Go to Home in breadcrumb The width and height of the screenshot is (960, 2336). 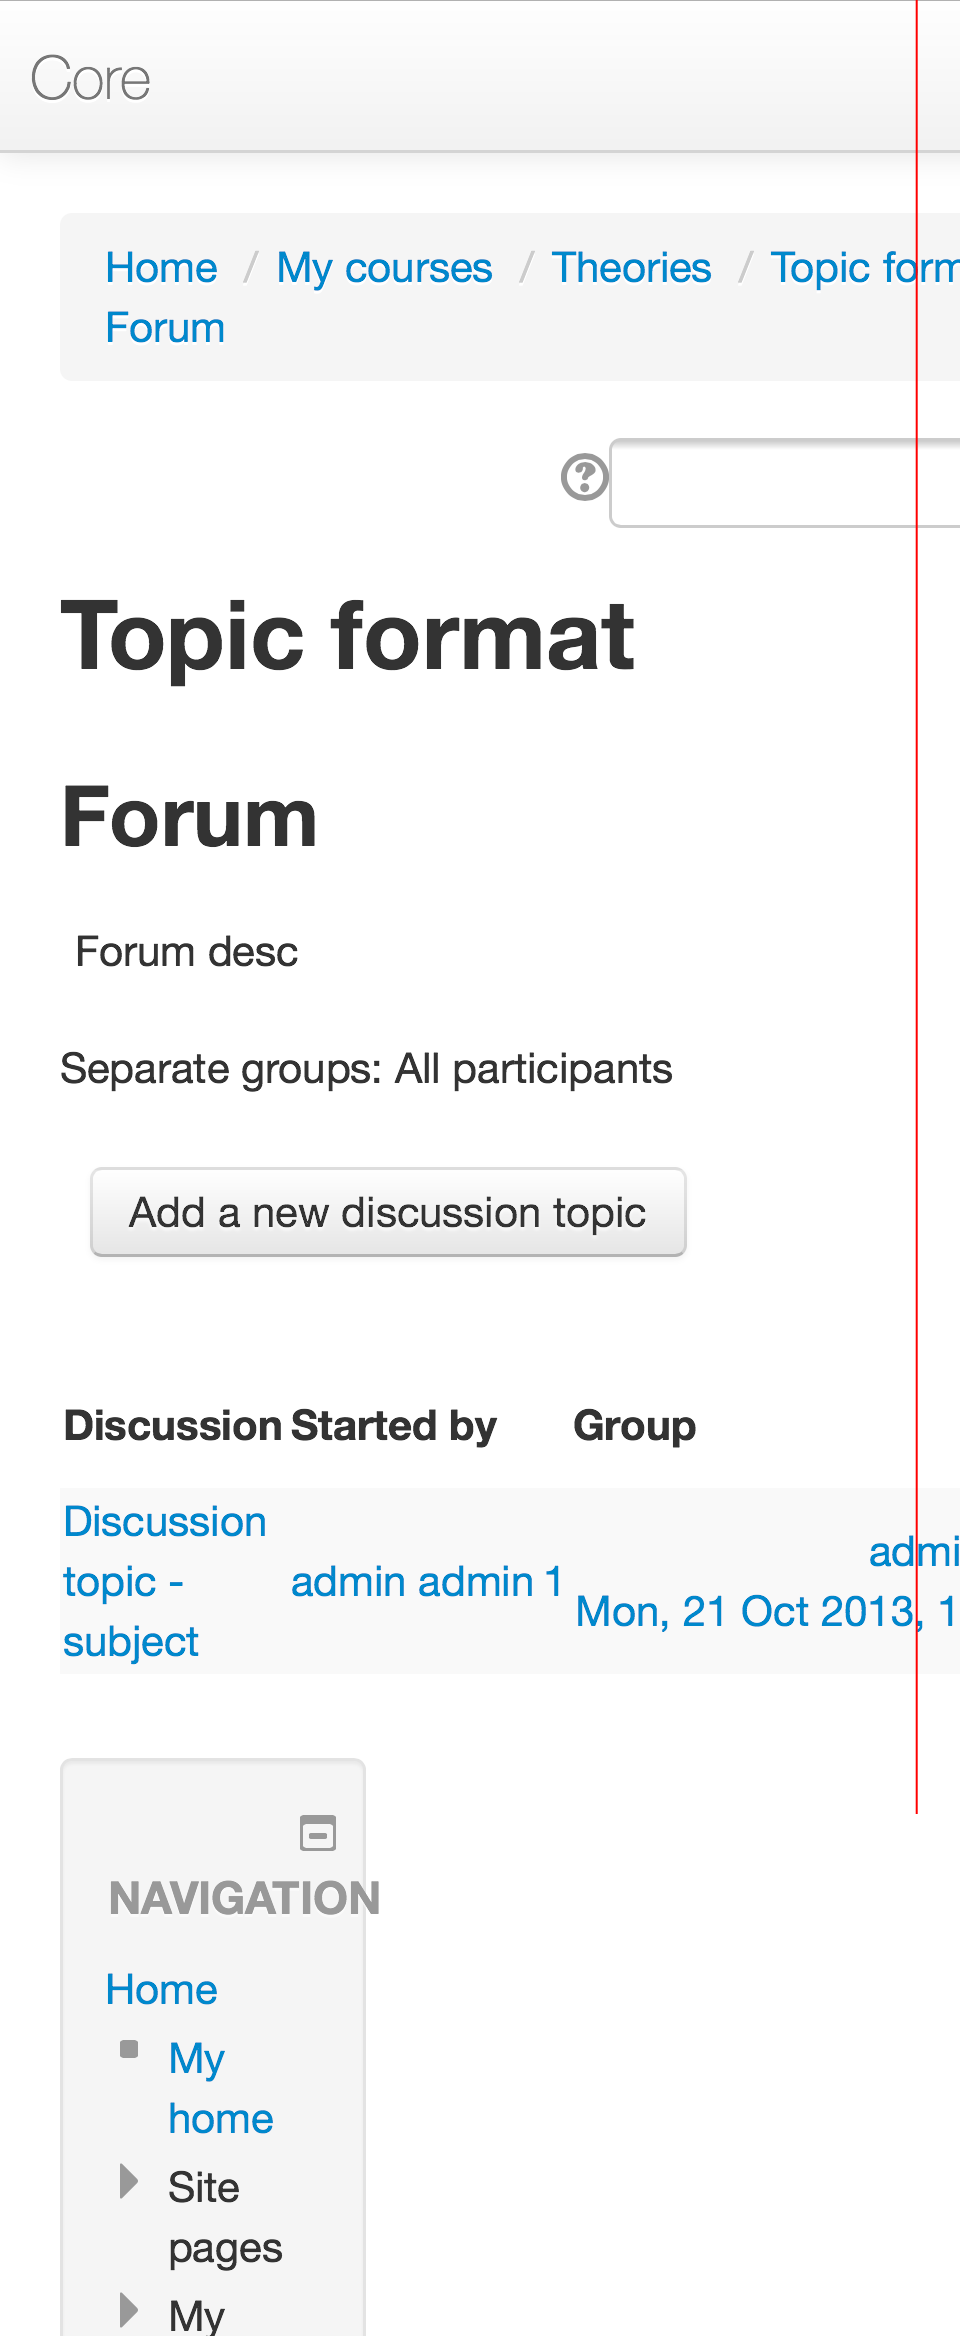tap(162, 268)
